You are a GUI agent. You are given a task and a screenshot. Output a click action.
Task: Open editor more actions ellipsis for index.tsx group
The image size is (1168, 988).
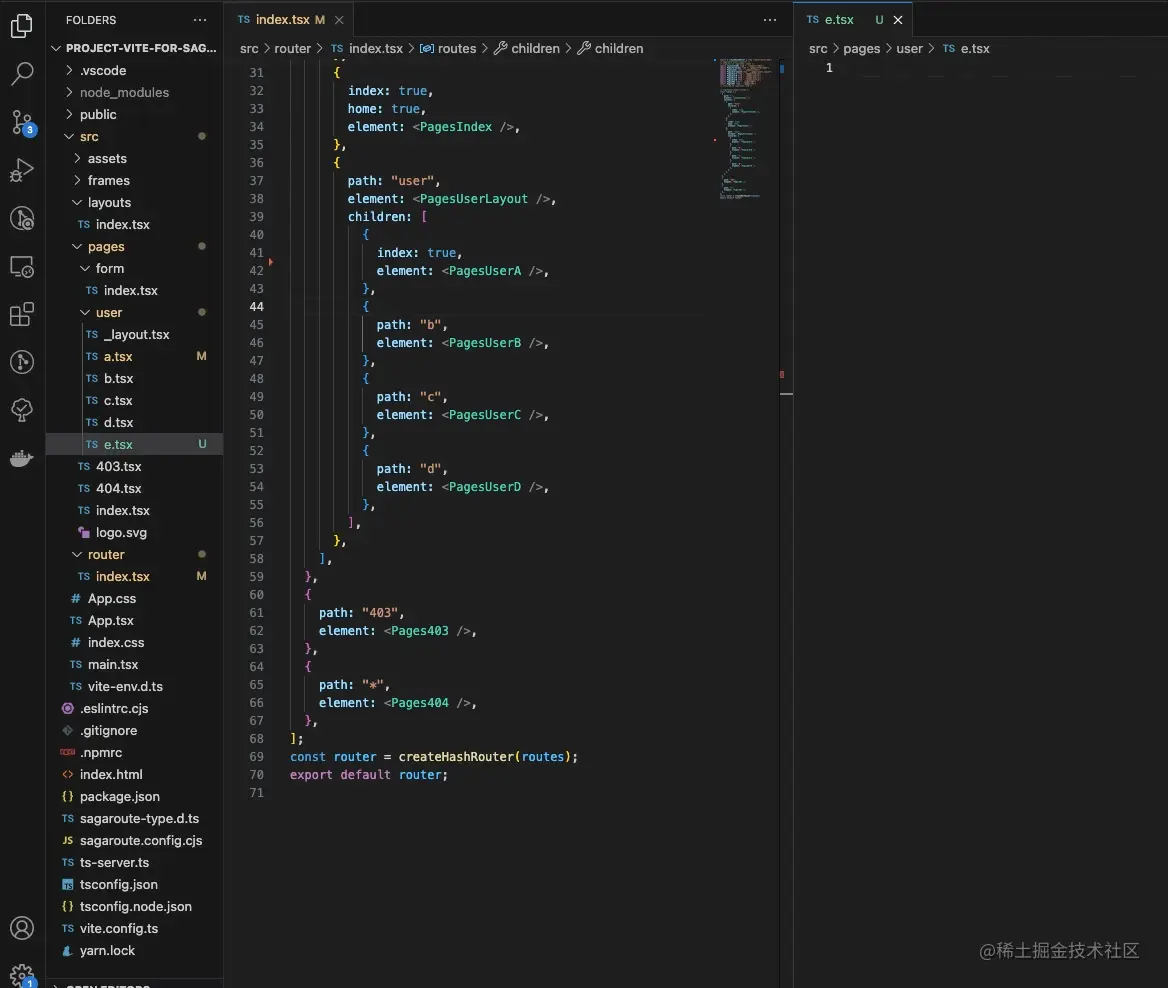tap(769, 19)
